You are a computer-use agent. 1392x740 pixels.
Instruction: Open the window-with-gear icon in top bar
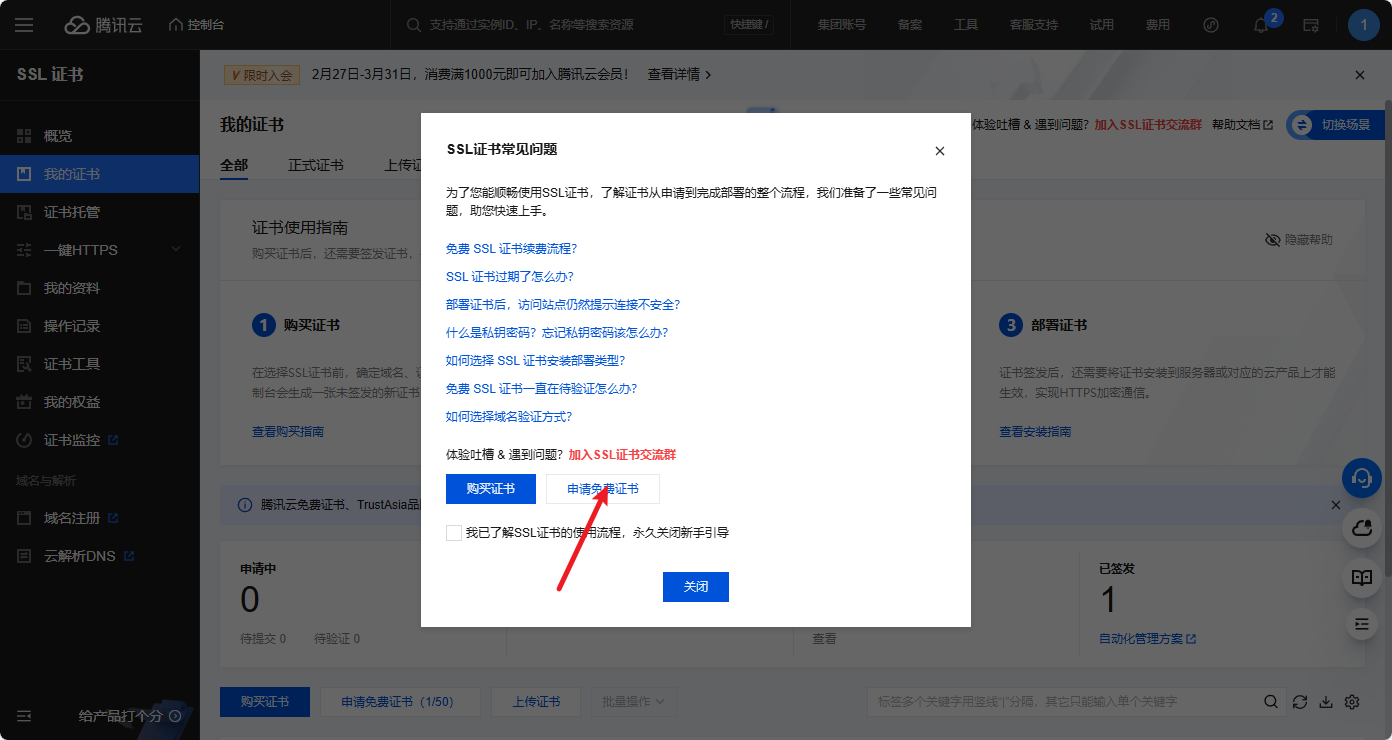tap(1311, 25)
